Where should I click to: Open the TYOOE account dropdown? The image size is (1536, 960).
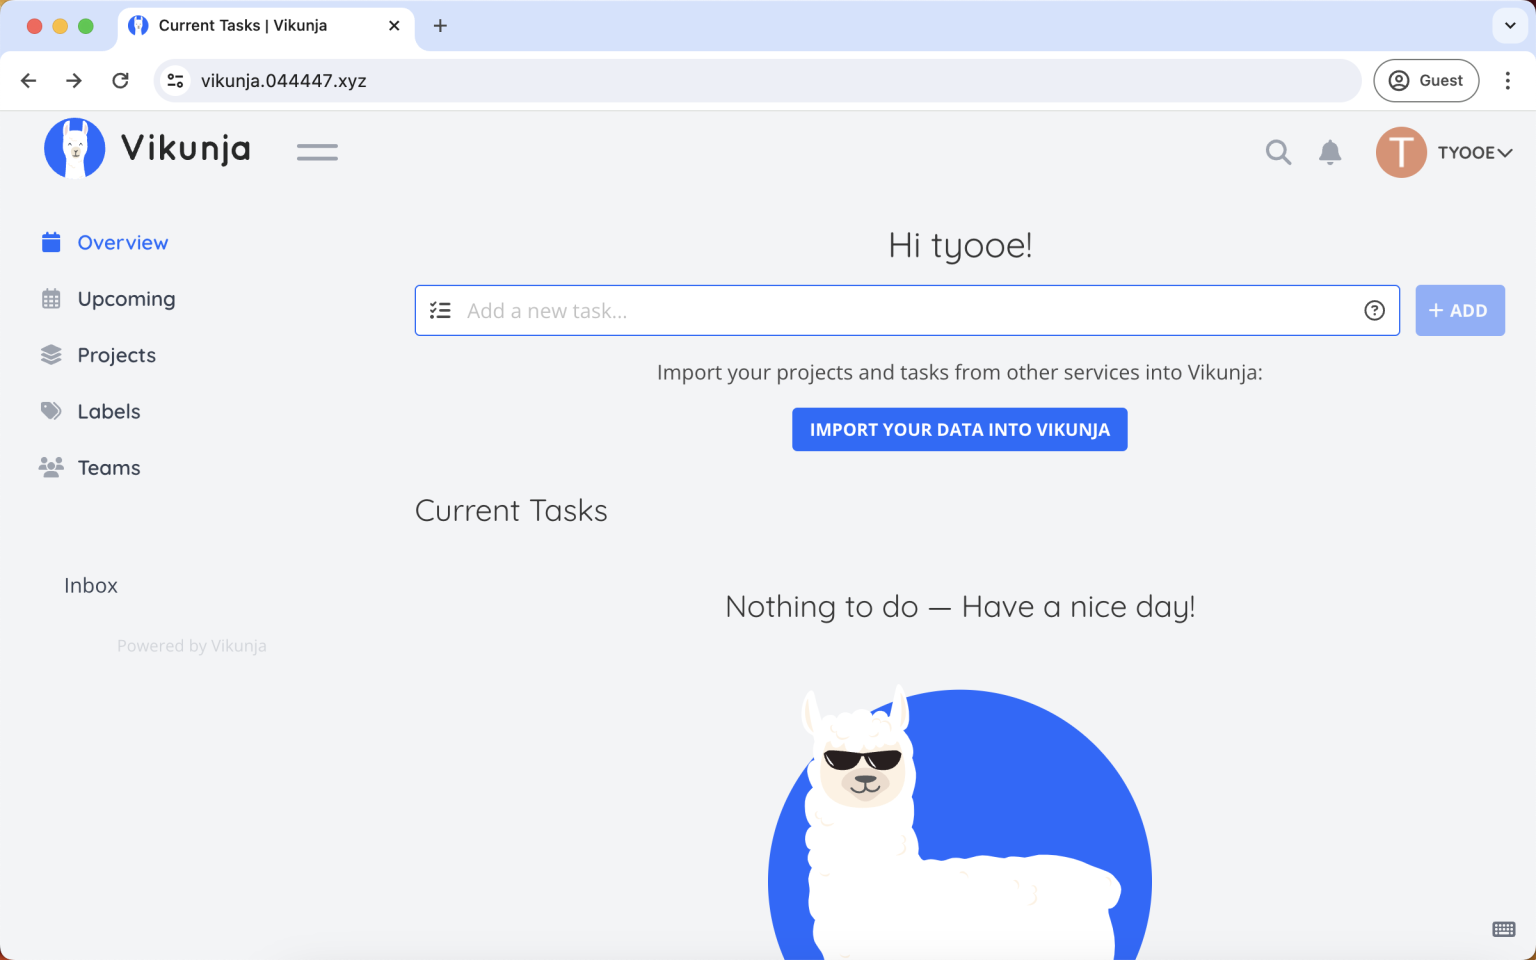pyautogui.click(x=1474, y=152)
